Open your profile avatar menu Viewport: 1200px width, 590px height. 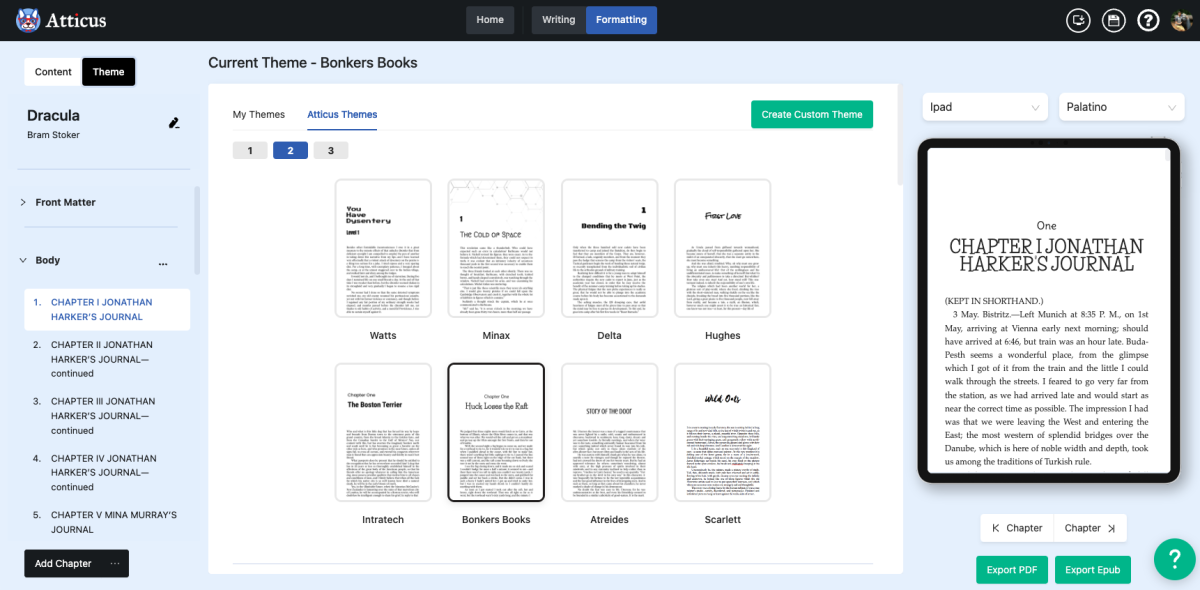1181,19
